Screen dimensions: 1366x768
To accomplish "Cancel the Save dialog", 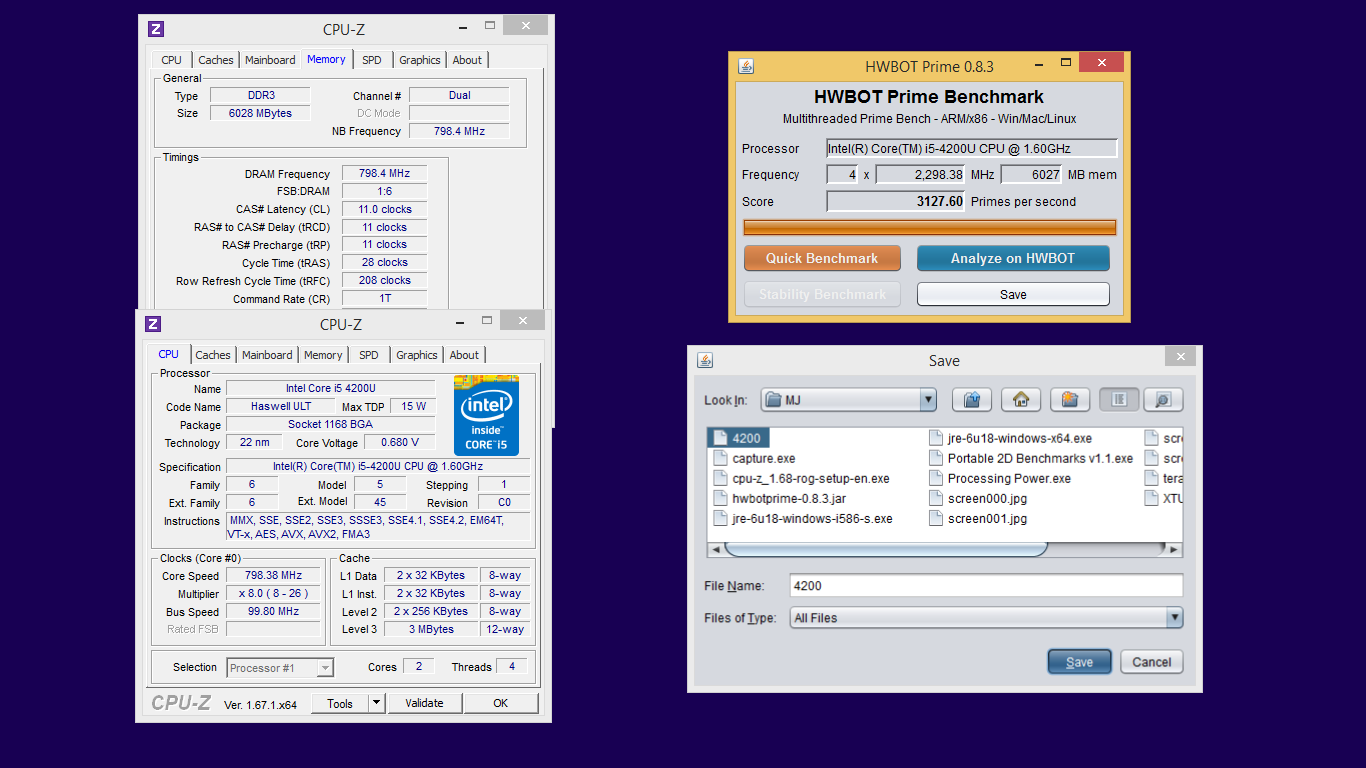I will (1152, 662).
